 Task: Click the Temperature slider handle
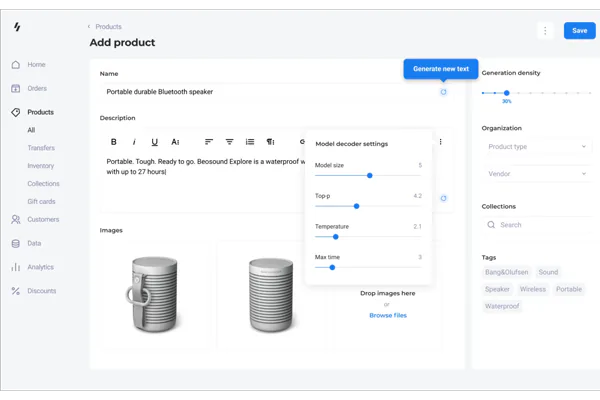[x=336, y=237]
